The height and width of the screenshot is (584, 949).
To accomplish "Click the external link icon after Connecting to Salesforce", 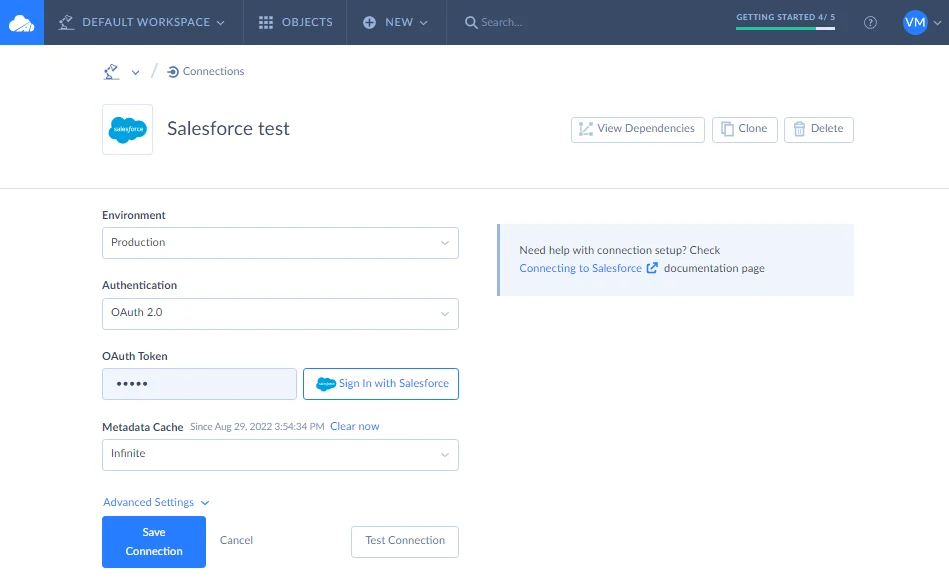I will (652, 267).
